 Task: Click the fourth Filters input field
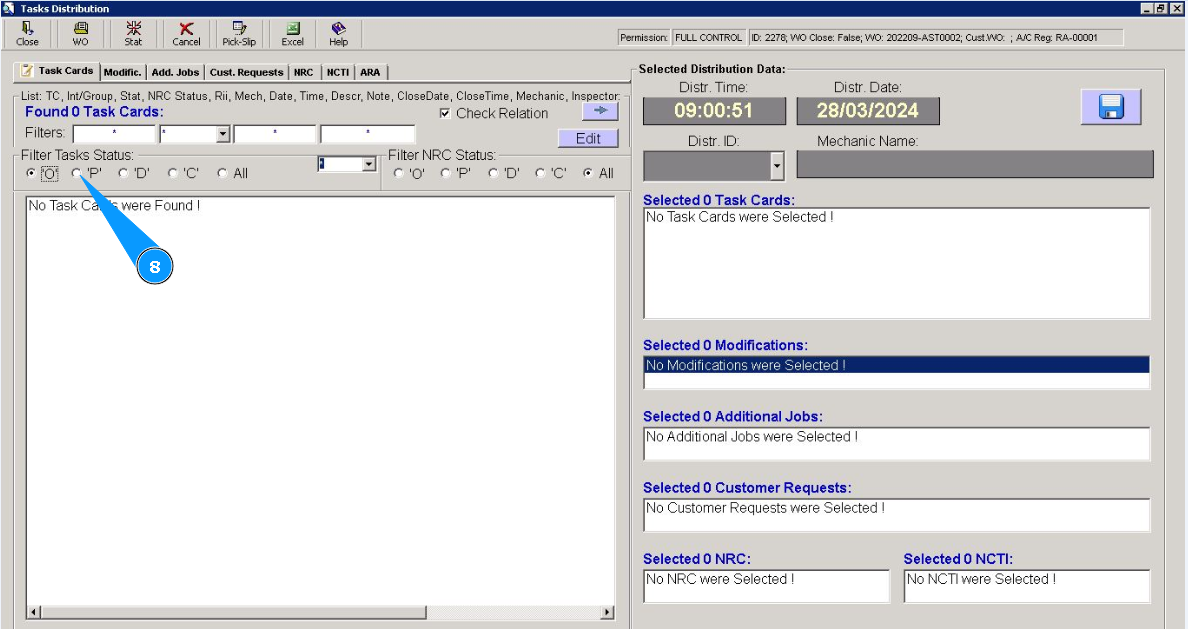[367, 134]
